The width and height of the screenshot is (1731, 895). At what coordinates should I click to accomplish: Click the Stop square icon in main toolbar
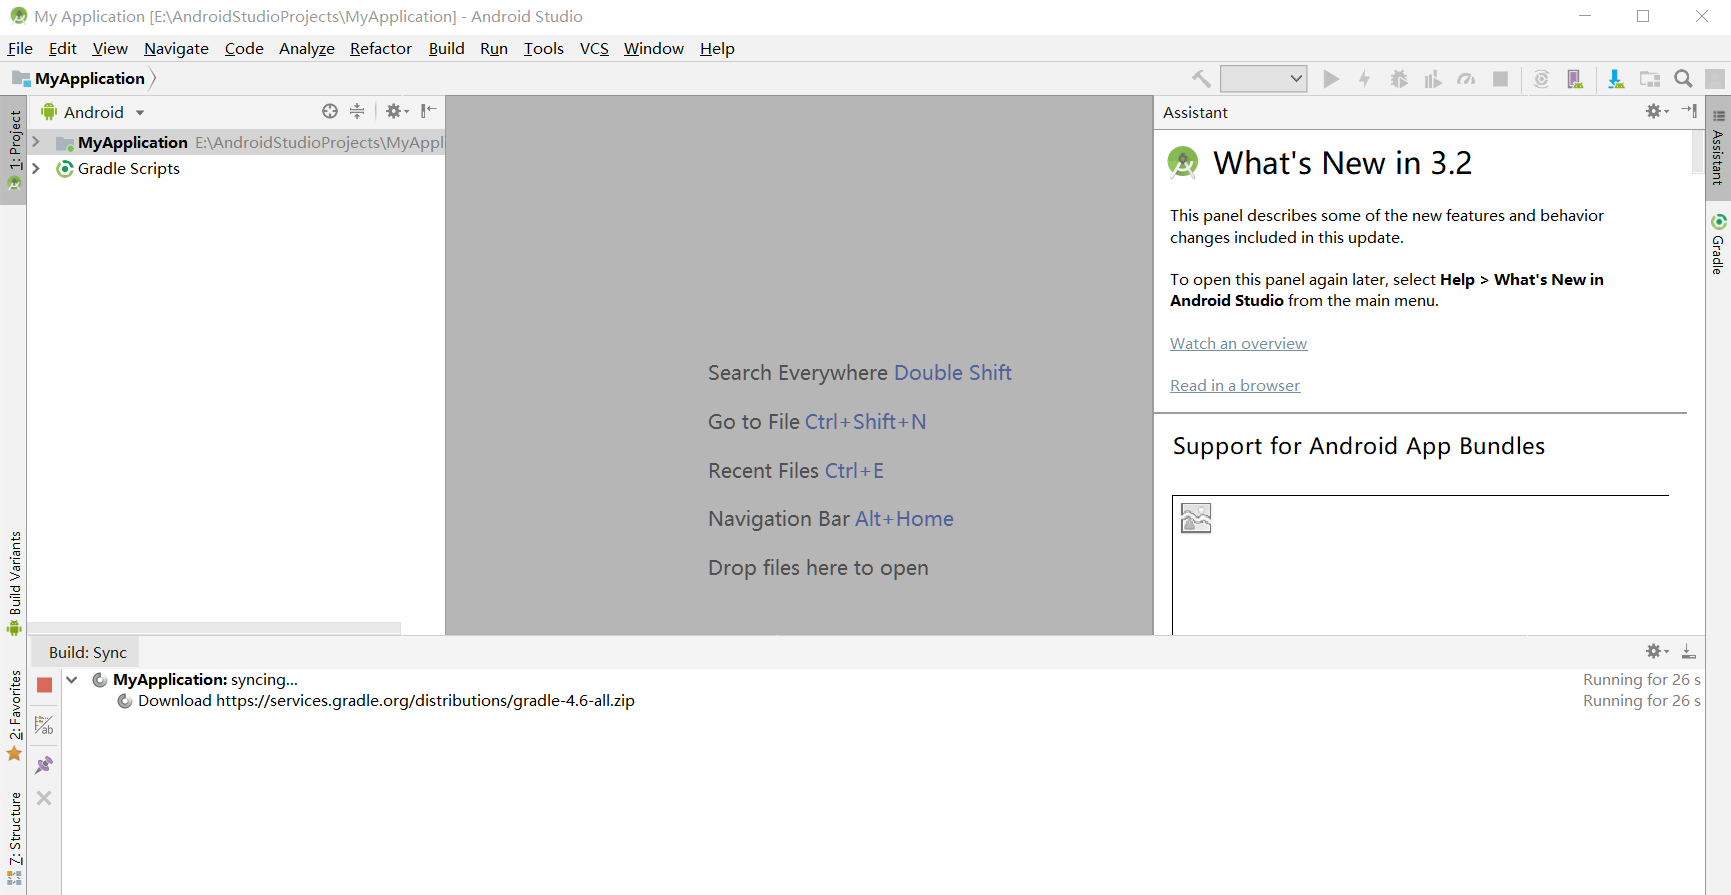pos(1500,79)
